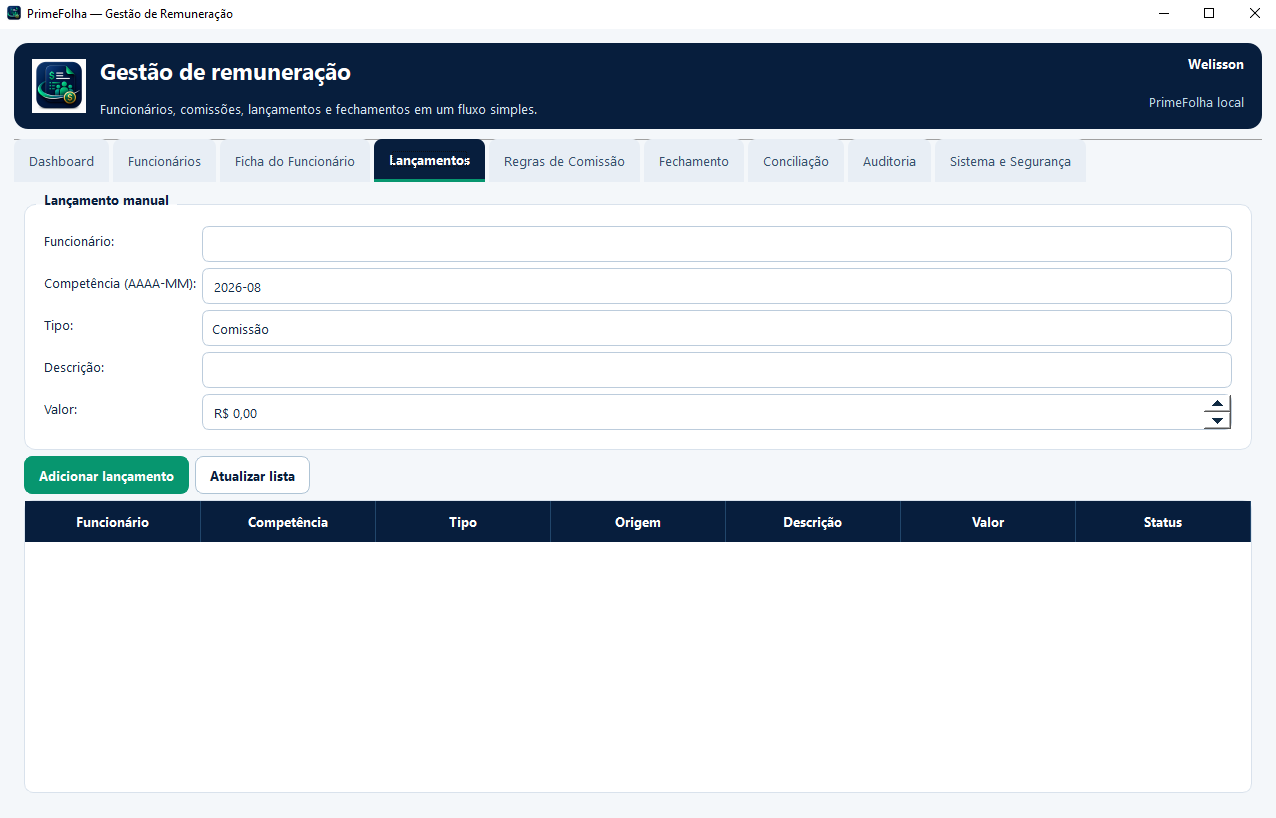This screenshot has height=818, width=1276.
Task: Open the Sistema e Segurança tab
Action: tap(1010, 161)
